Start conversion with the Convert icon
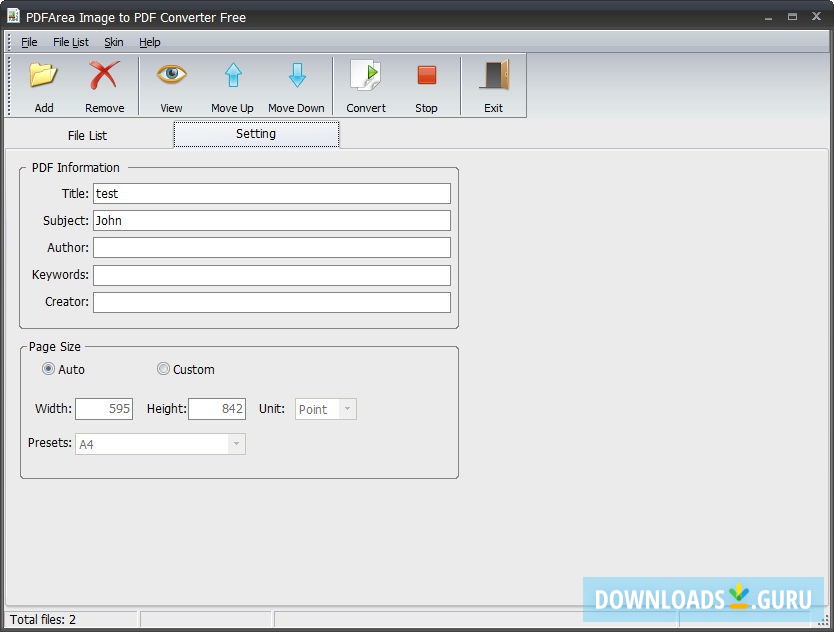The width and height of the screenshot is (834, 632). (365, 75)
